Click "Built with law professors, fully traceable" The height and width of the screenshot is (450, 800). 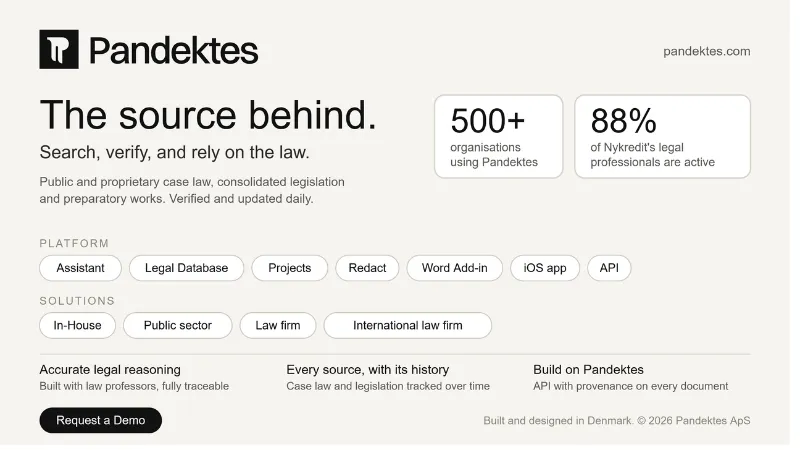click(134, 386)
